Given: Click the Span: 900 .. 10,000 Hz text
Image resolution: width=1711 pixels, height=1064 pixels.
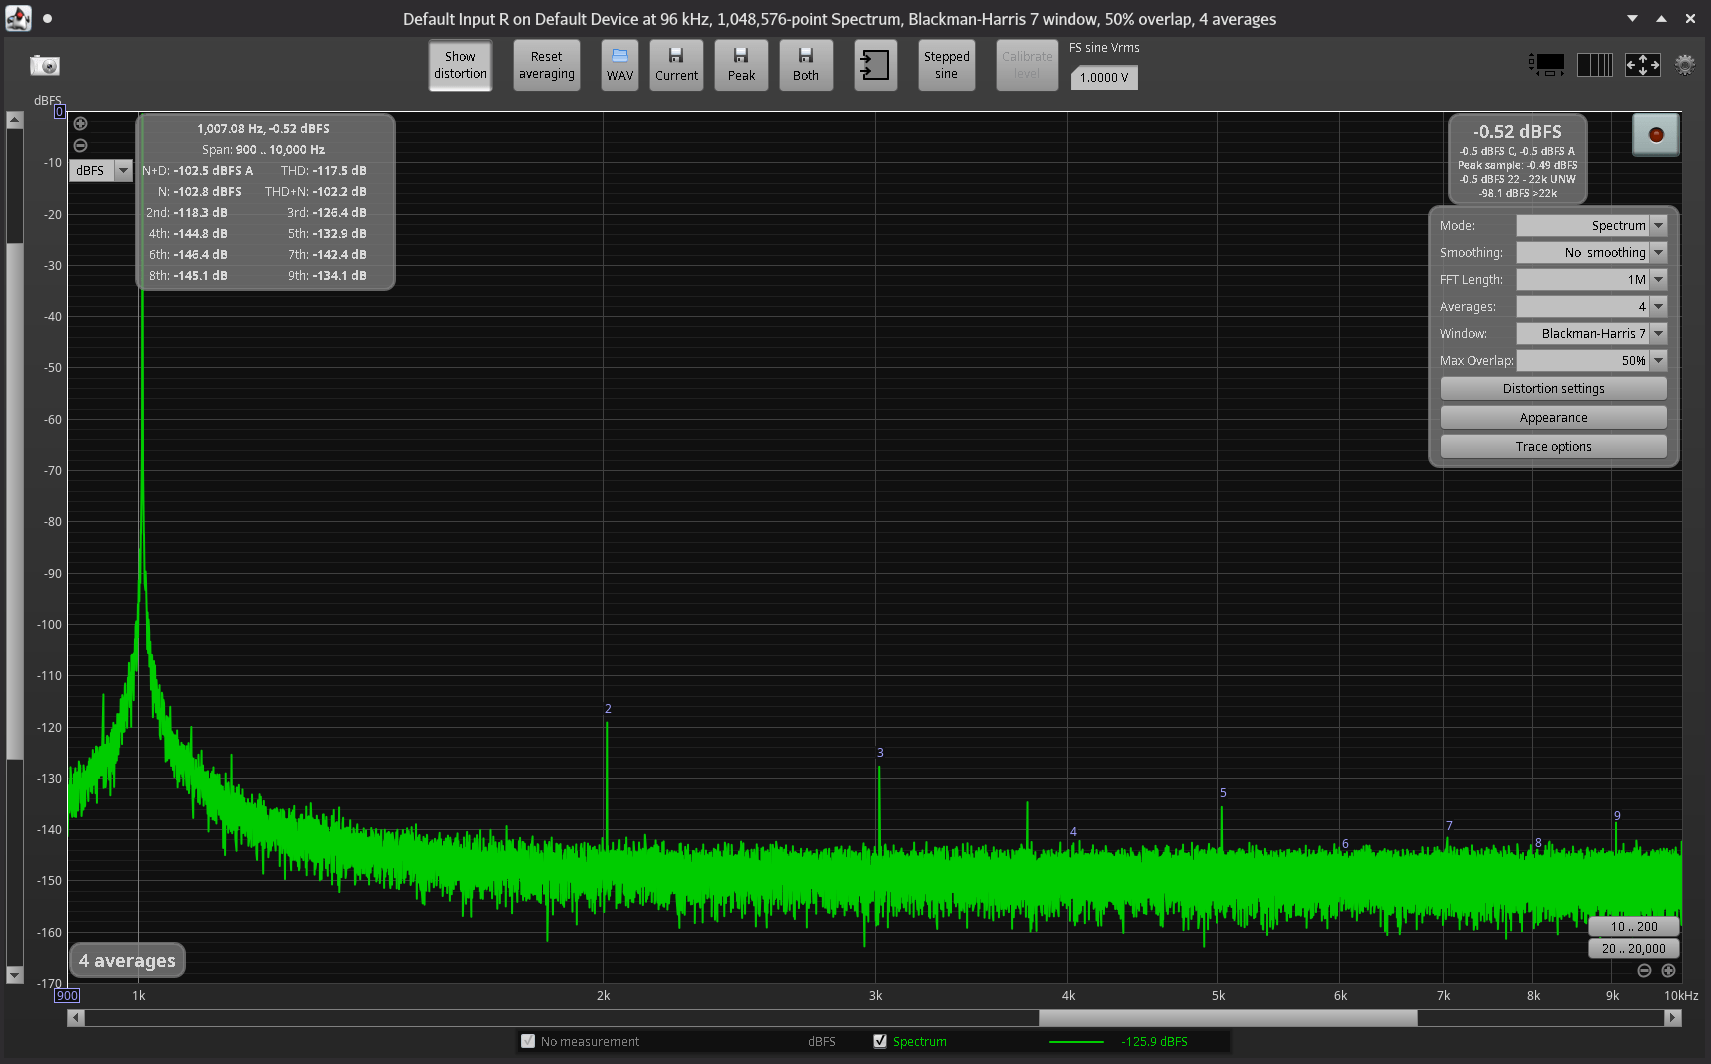Looking at the screenshot, I should pyautogui.click(x=263, y=149).
